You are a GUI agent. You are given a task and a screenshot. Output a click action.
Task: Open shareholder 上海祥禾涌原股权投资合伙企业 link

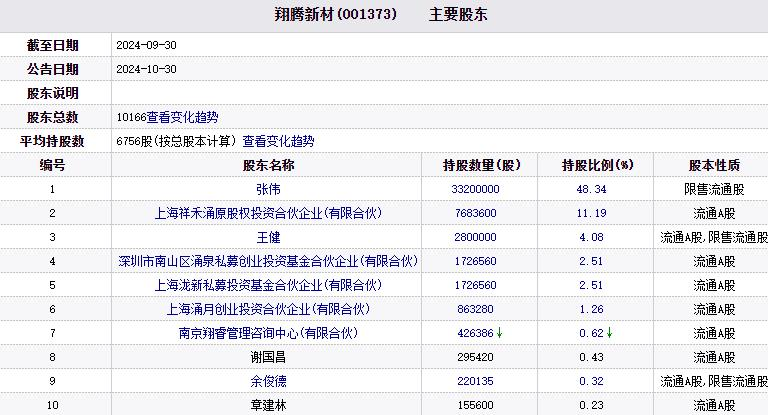coord(269,213)
